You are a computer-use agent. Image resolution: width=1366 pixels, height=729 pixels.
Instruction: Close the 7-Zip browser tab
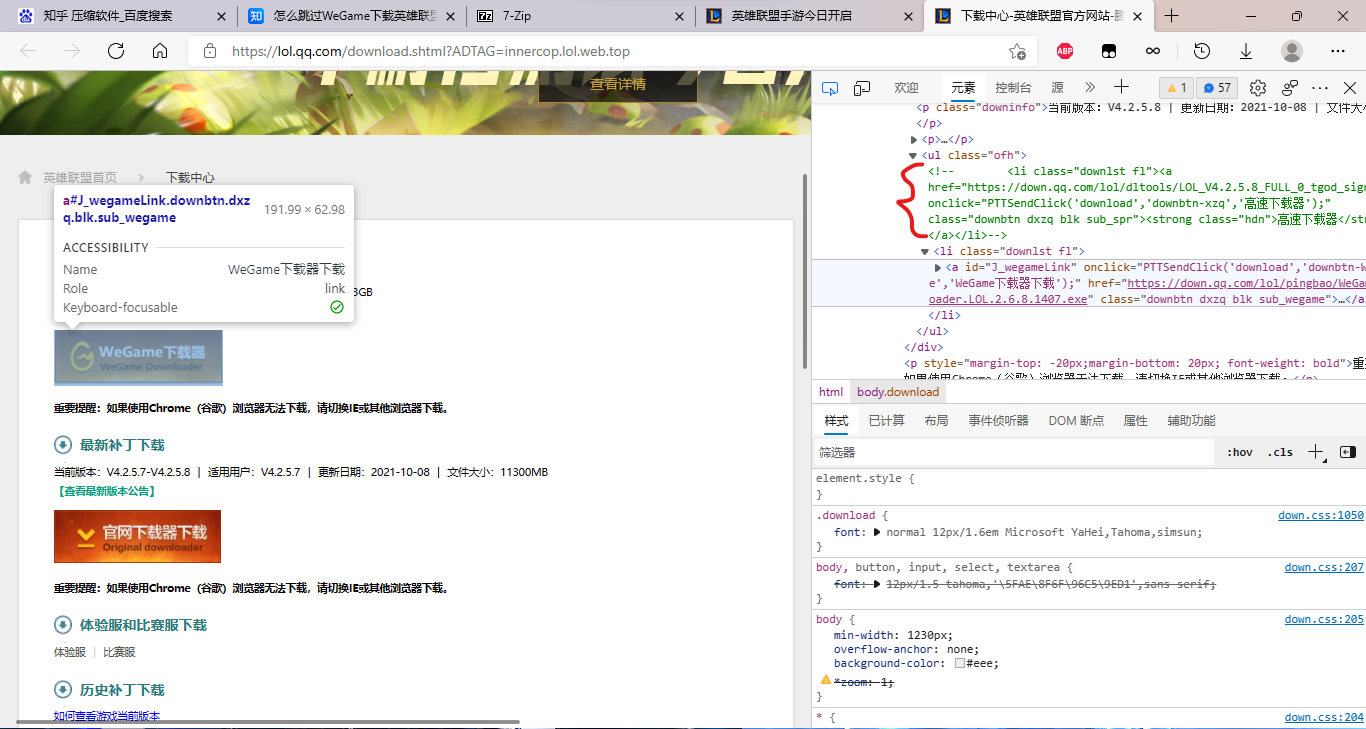coord(679,16)
